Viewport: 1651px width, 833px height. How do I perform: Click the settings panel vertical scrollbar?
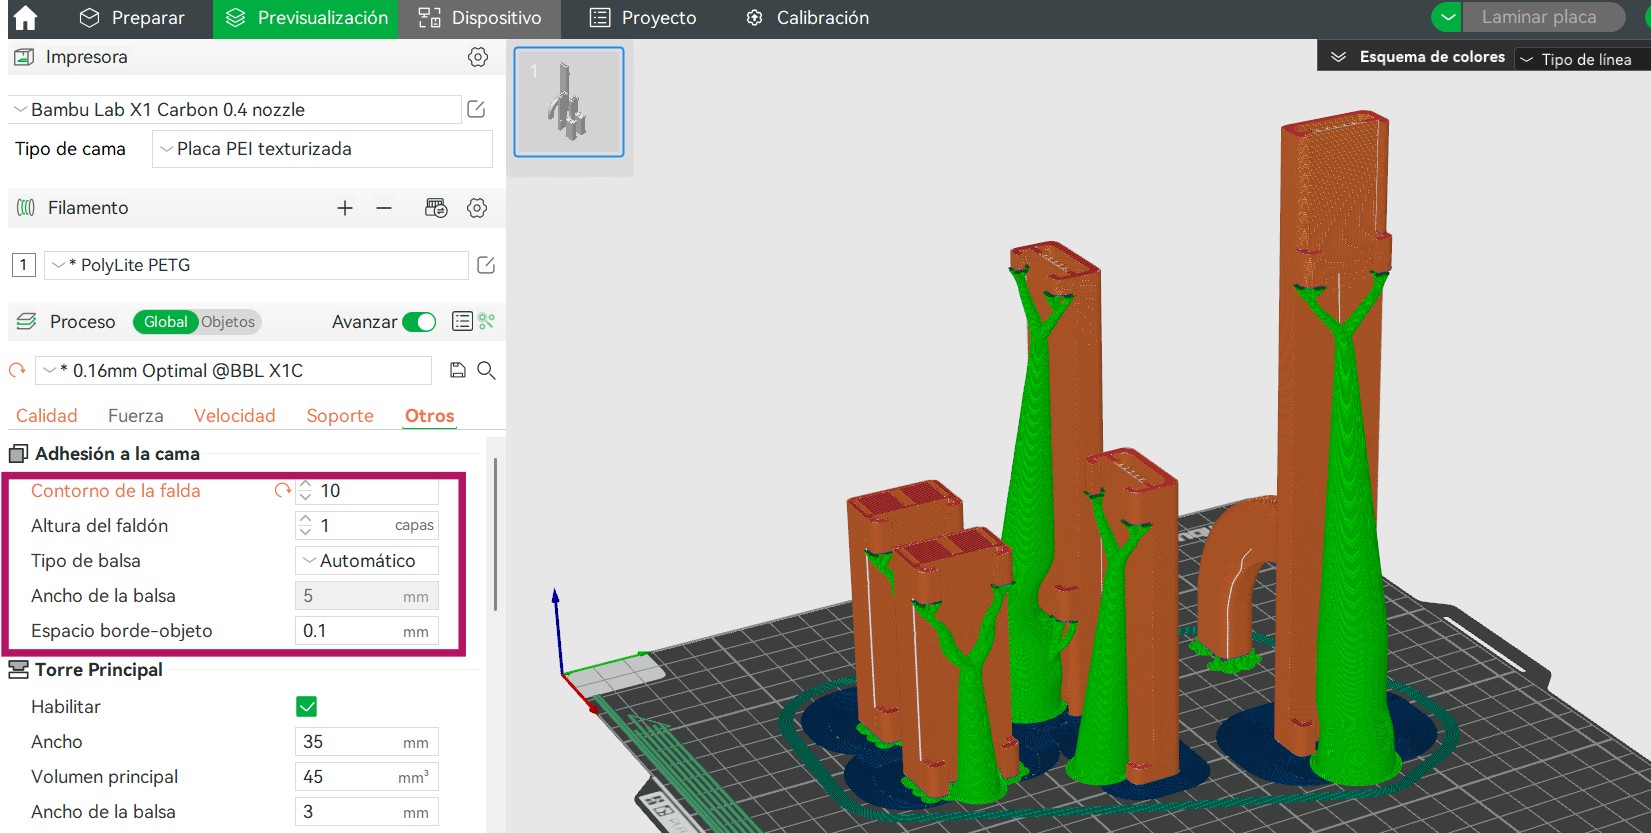tap(496, 534)
